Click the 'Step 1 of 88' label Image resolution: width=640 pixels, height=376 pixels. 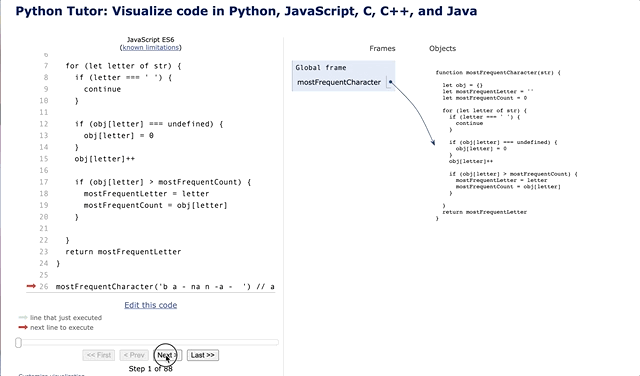pyautogui.click(x=151, y=369)
